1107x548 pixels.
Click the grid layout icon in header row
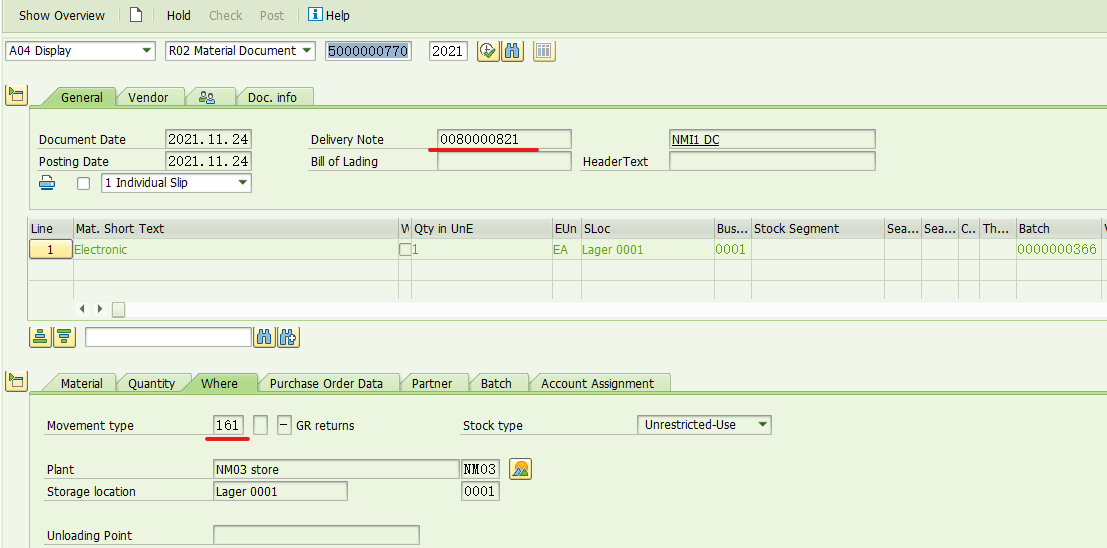pyautogui.click(x=544, y=51)
